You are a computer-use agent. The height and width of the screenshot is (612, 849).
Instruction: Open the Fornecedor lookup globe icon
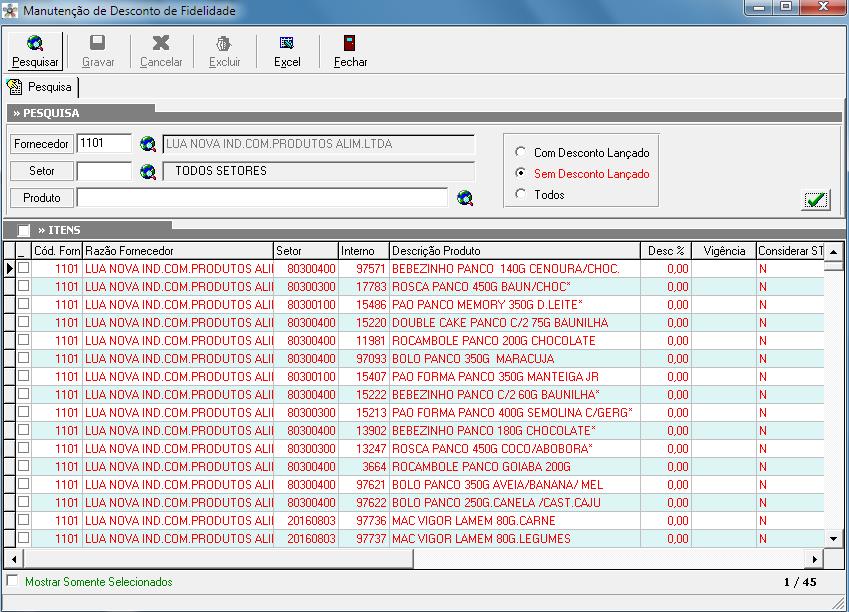click(x=147, y=144)
